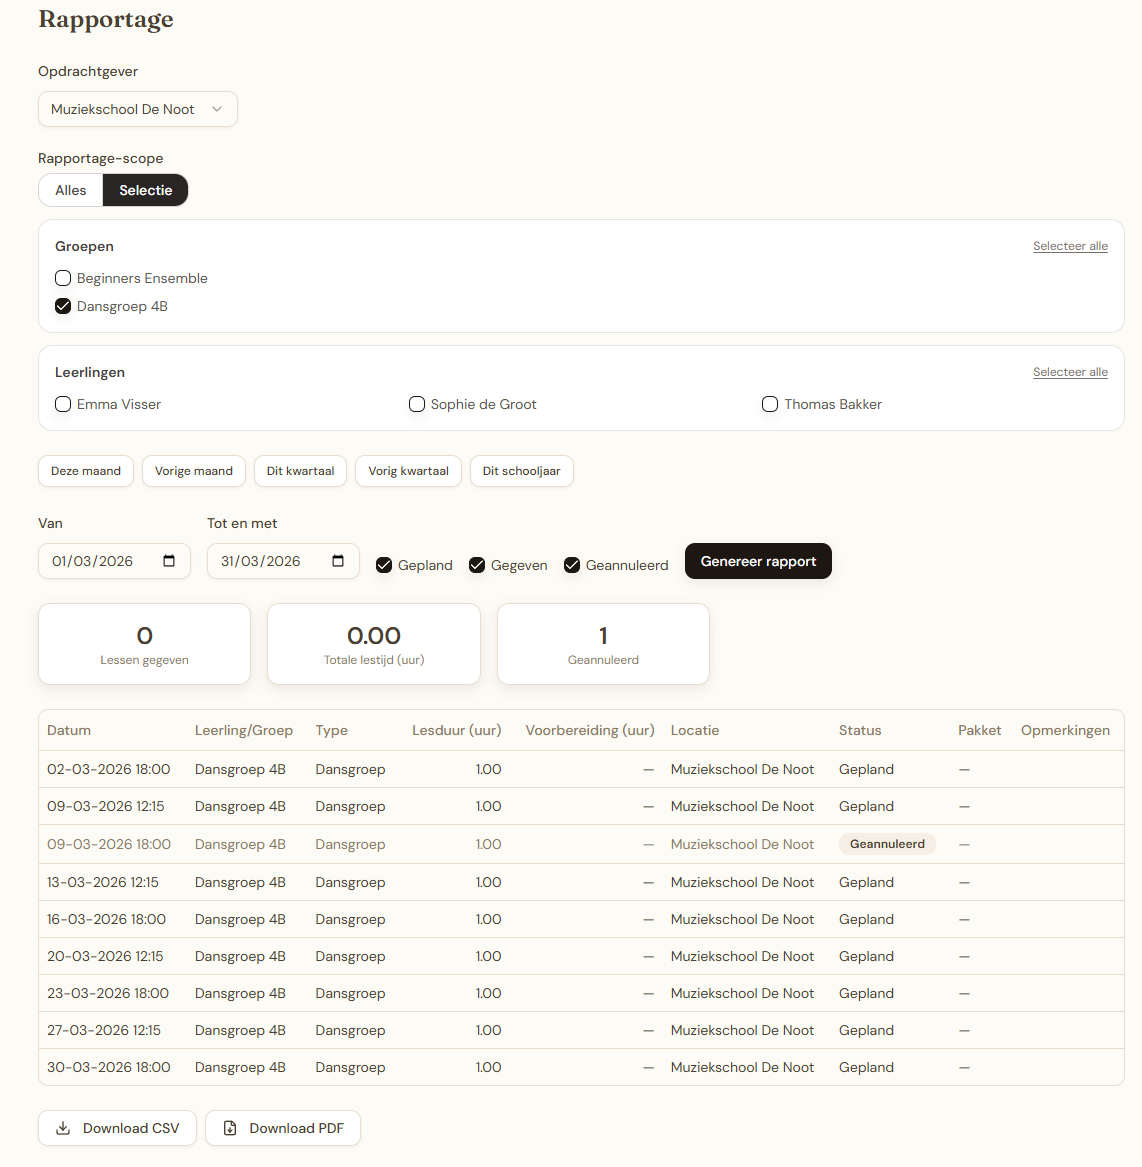Open the Opdrachtgever dropdown
The height and width of the screenshot is (1167, 1142).
coord(137,109)
